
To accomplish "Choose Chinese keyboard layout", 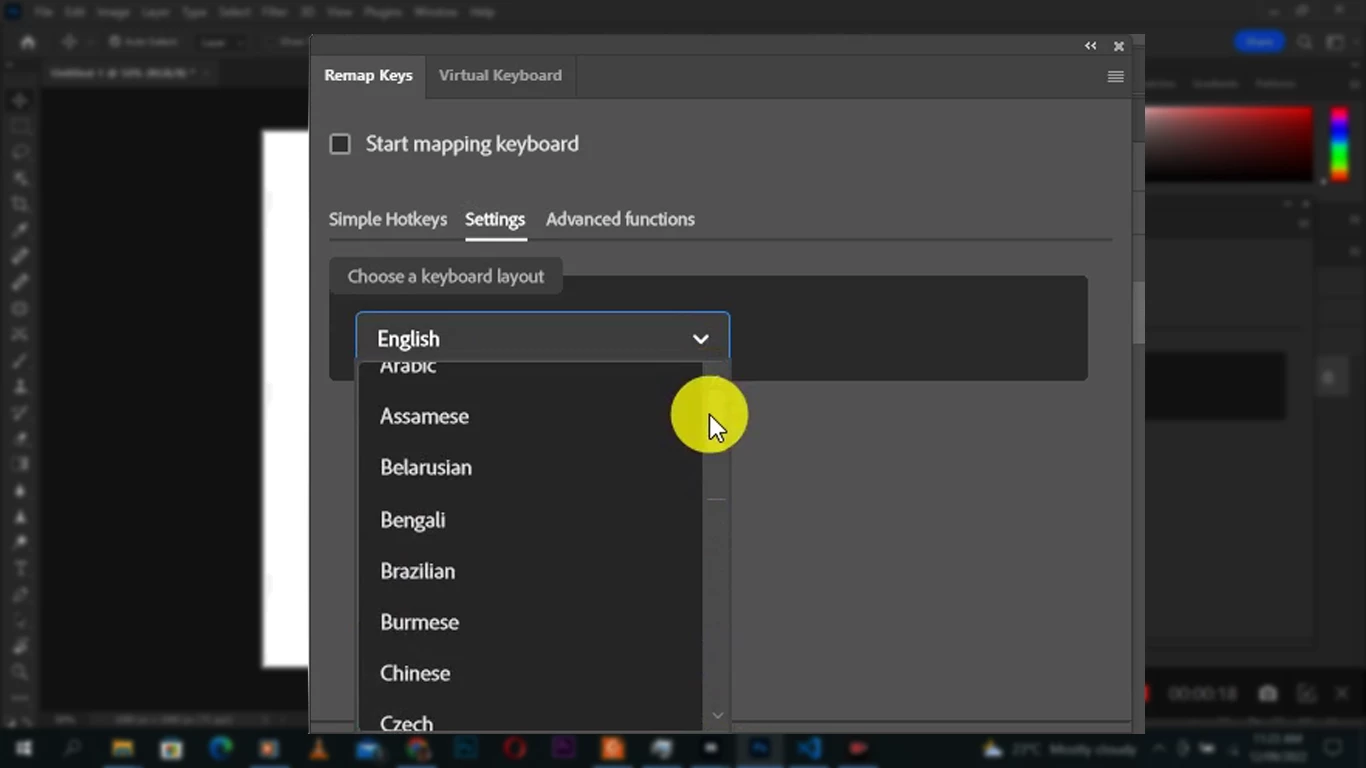I will 531,673.
